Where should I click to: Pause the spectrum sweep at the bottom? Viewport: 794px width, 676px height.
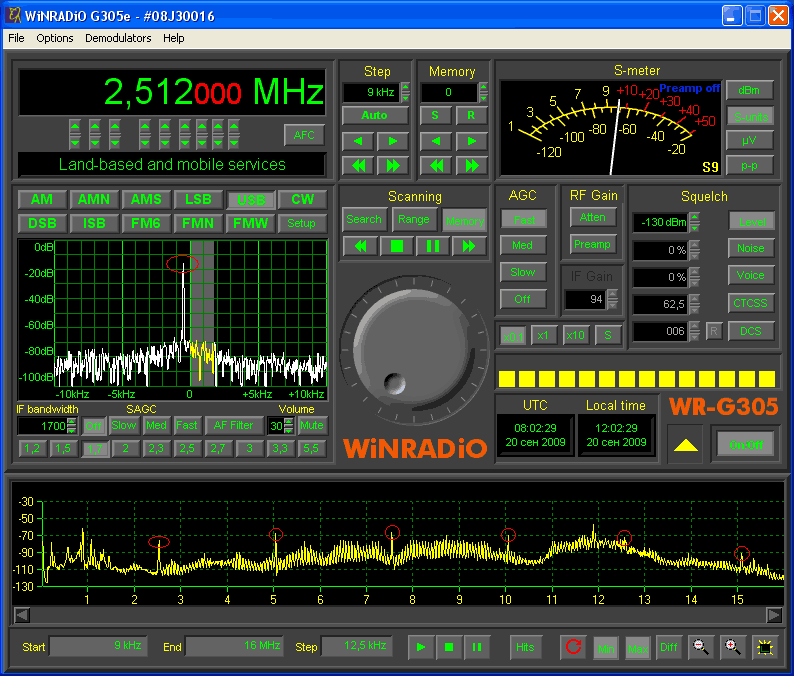[477, 647]
